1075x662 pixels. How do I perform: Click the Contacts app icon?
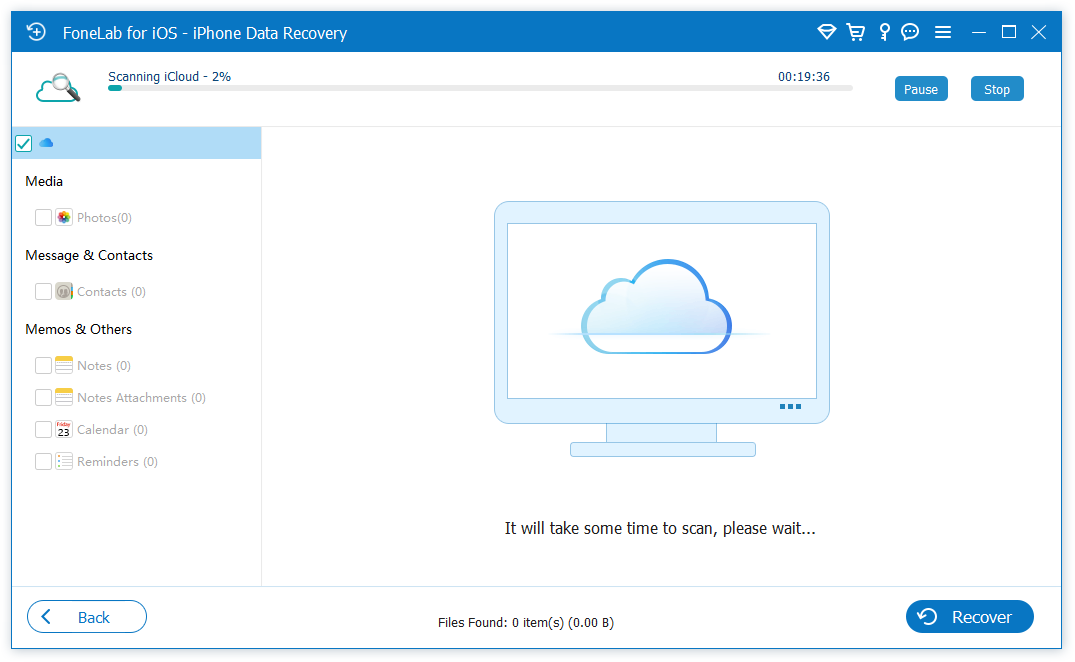point(64,291)
